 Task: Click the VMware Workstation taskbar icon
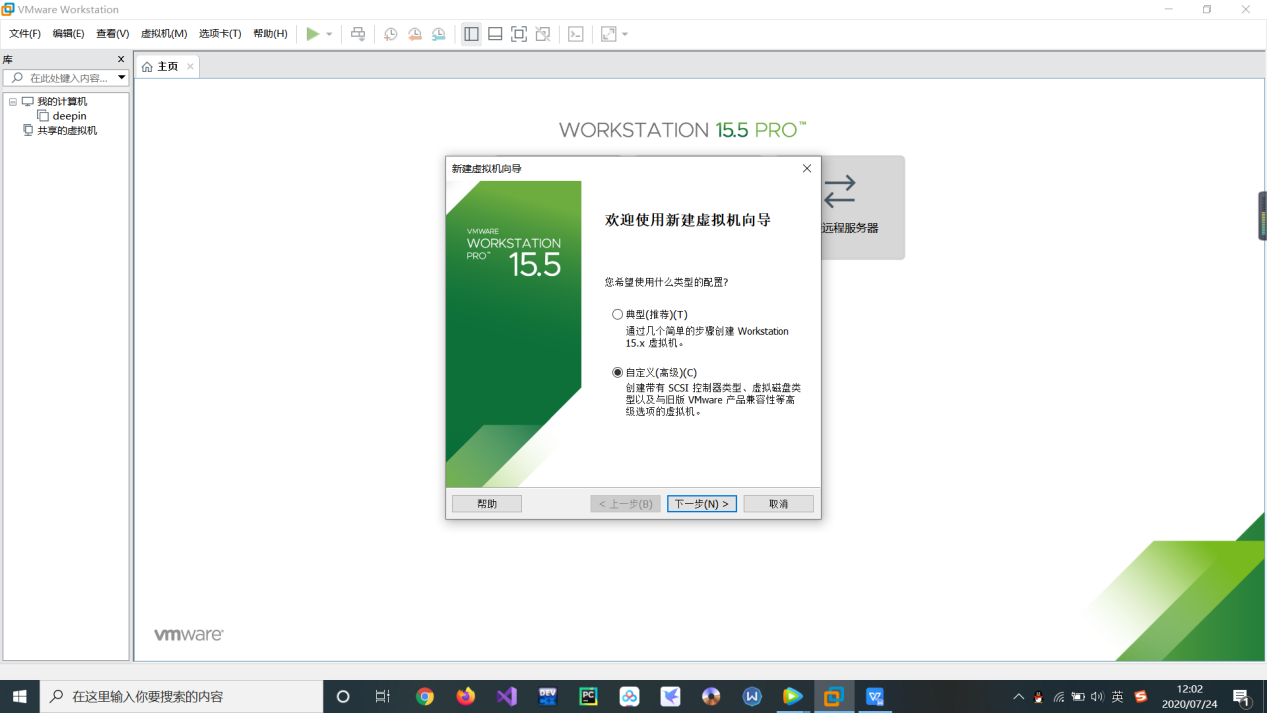pos(833,696)
